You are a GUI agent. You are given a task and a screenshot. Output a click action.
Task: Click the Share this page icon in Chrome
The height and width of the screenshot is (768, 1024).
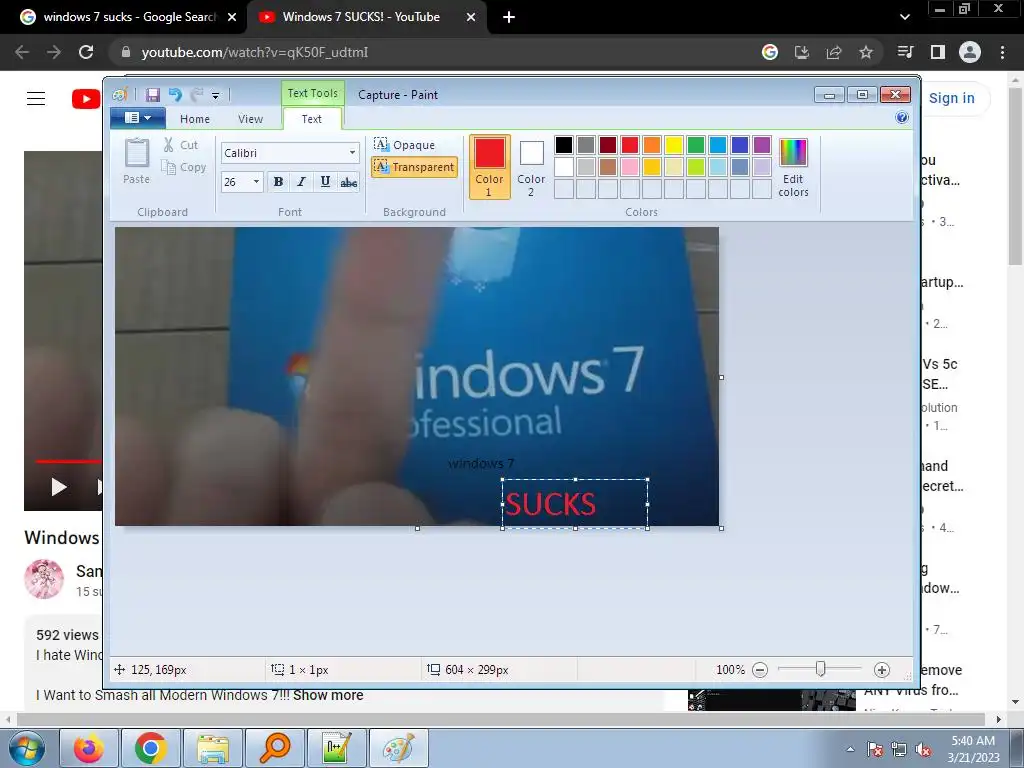pyautogui.click(x=834, y=52)
